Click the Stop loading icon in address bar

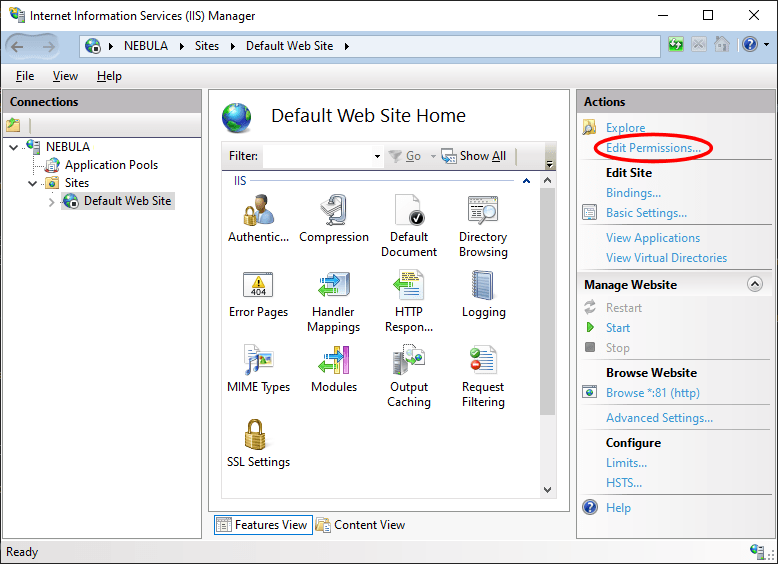[x=699, y=45]
